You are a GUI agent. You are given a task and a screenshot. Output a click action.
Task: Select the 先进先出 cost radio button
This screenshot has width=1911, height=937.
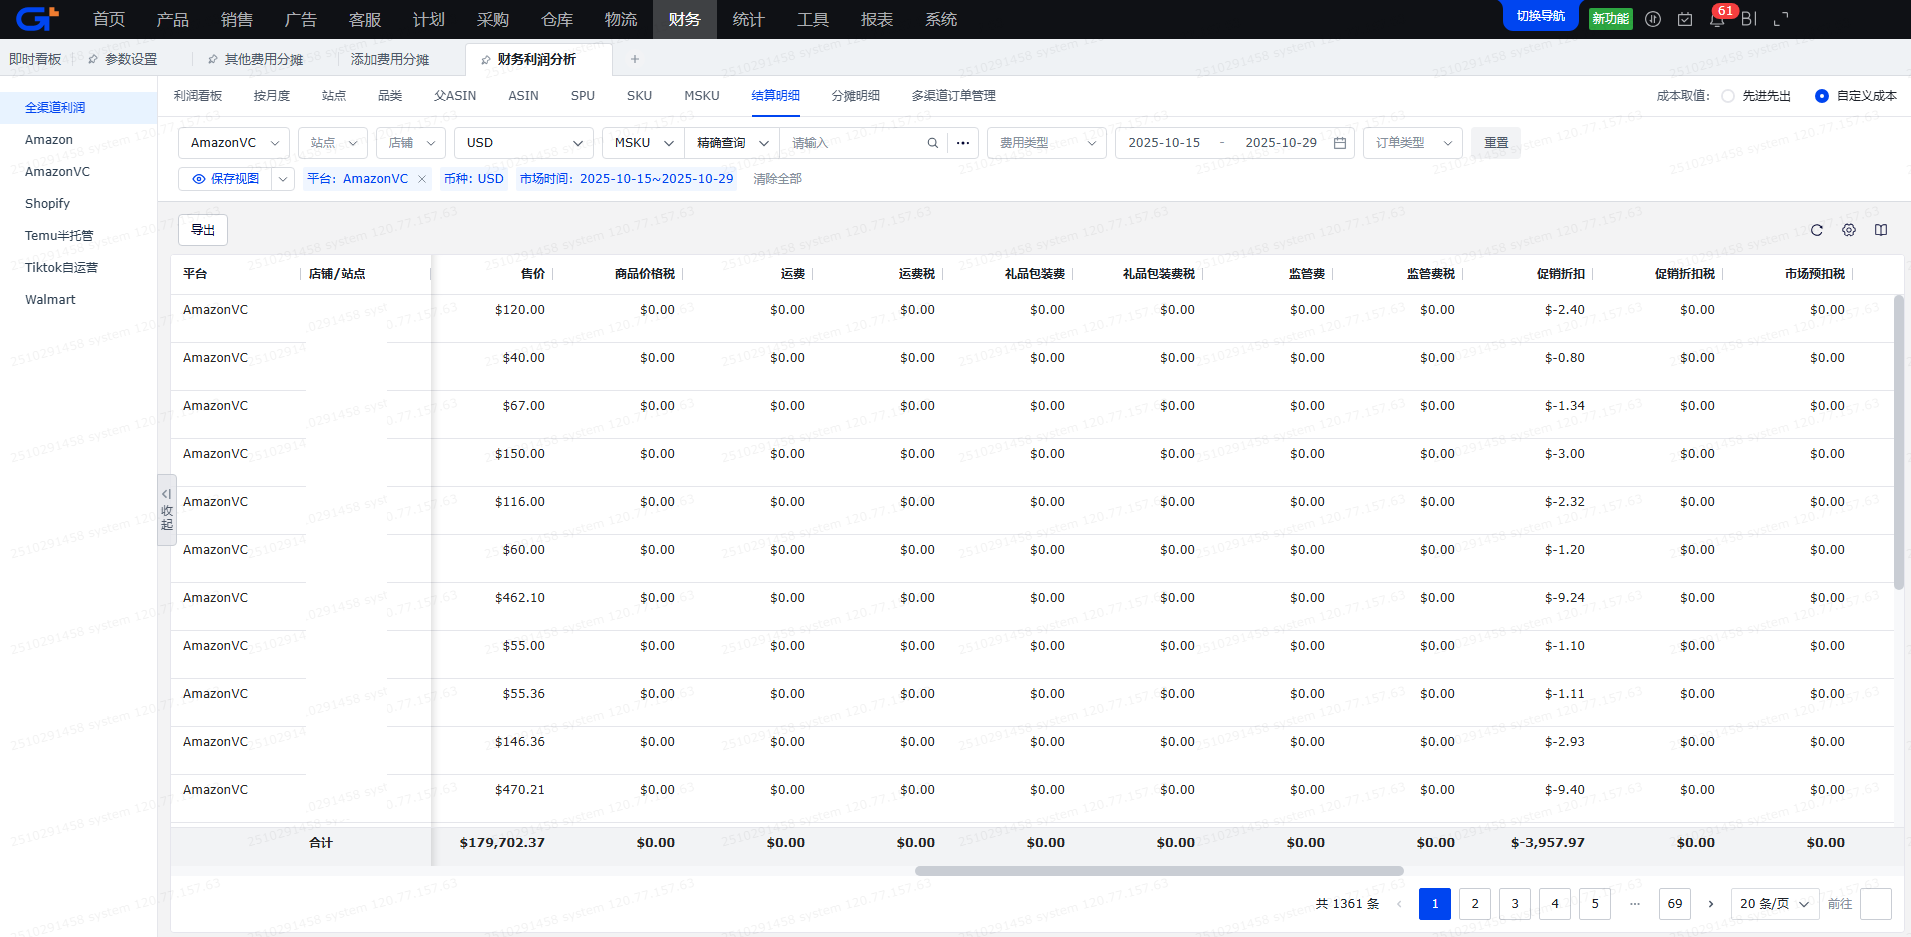[1728, 96]
